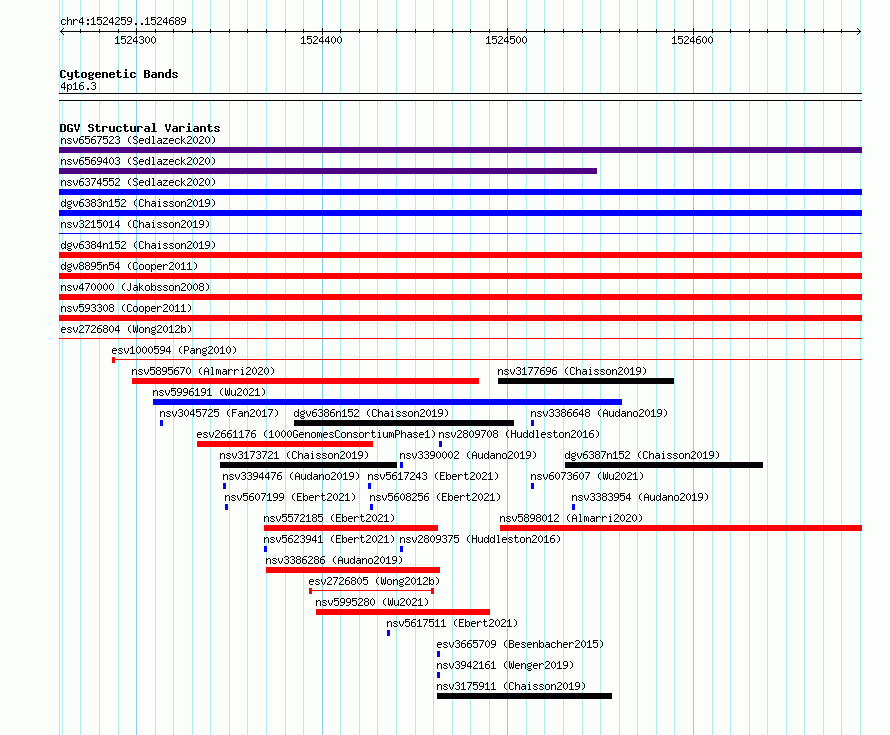Click the nsv593308 (Cooper2011) label

pyautogui.click(x=126, y=308)
